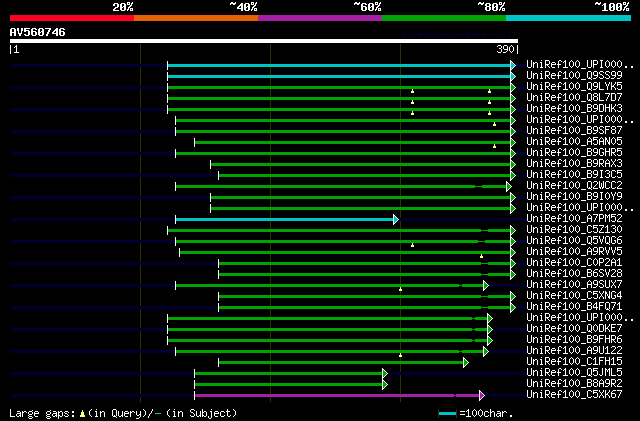640x421 pixels.
Task: Click the purple alignment bar for UniRef100_C5XK67
Action: pyautogui.click(x=336, y=395)
